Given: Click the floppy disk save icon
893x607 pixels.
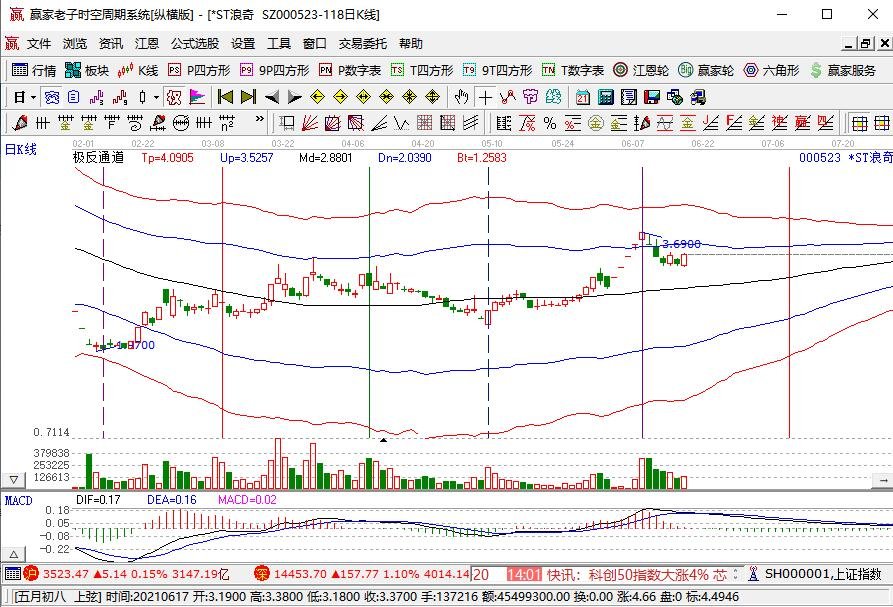Looking at the screenshot, I should pos(652,97).
